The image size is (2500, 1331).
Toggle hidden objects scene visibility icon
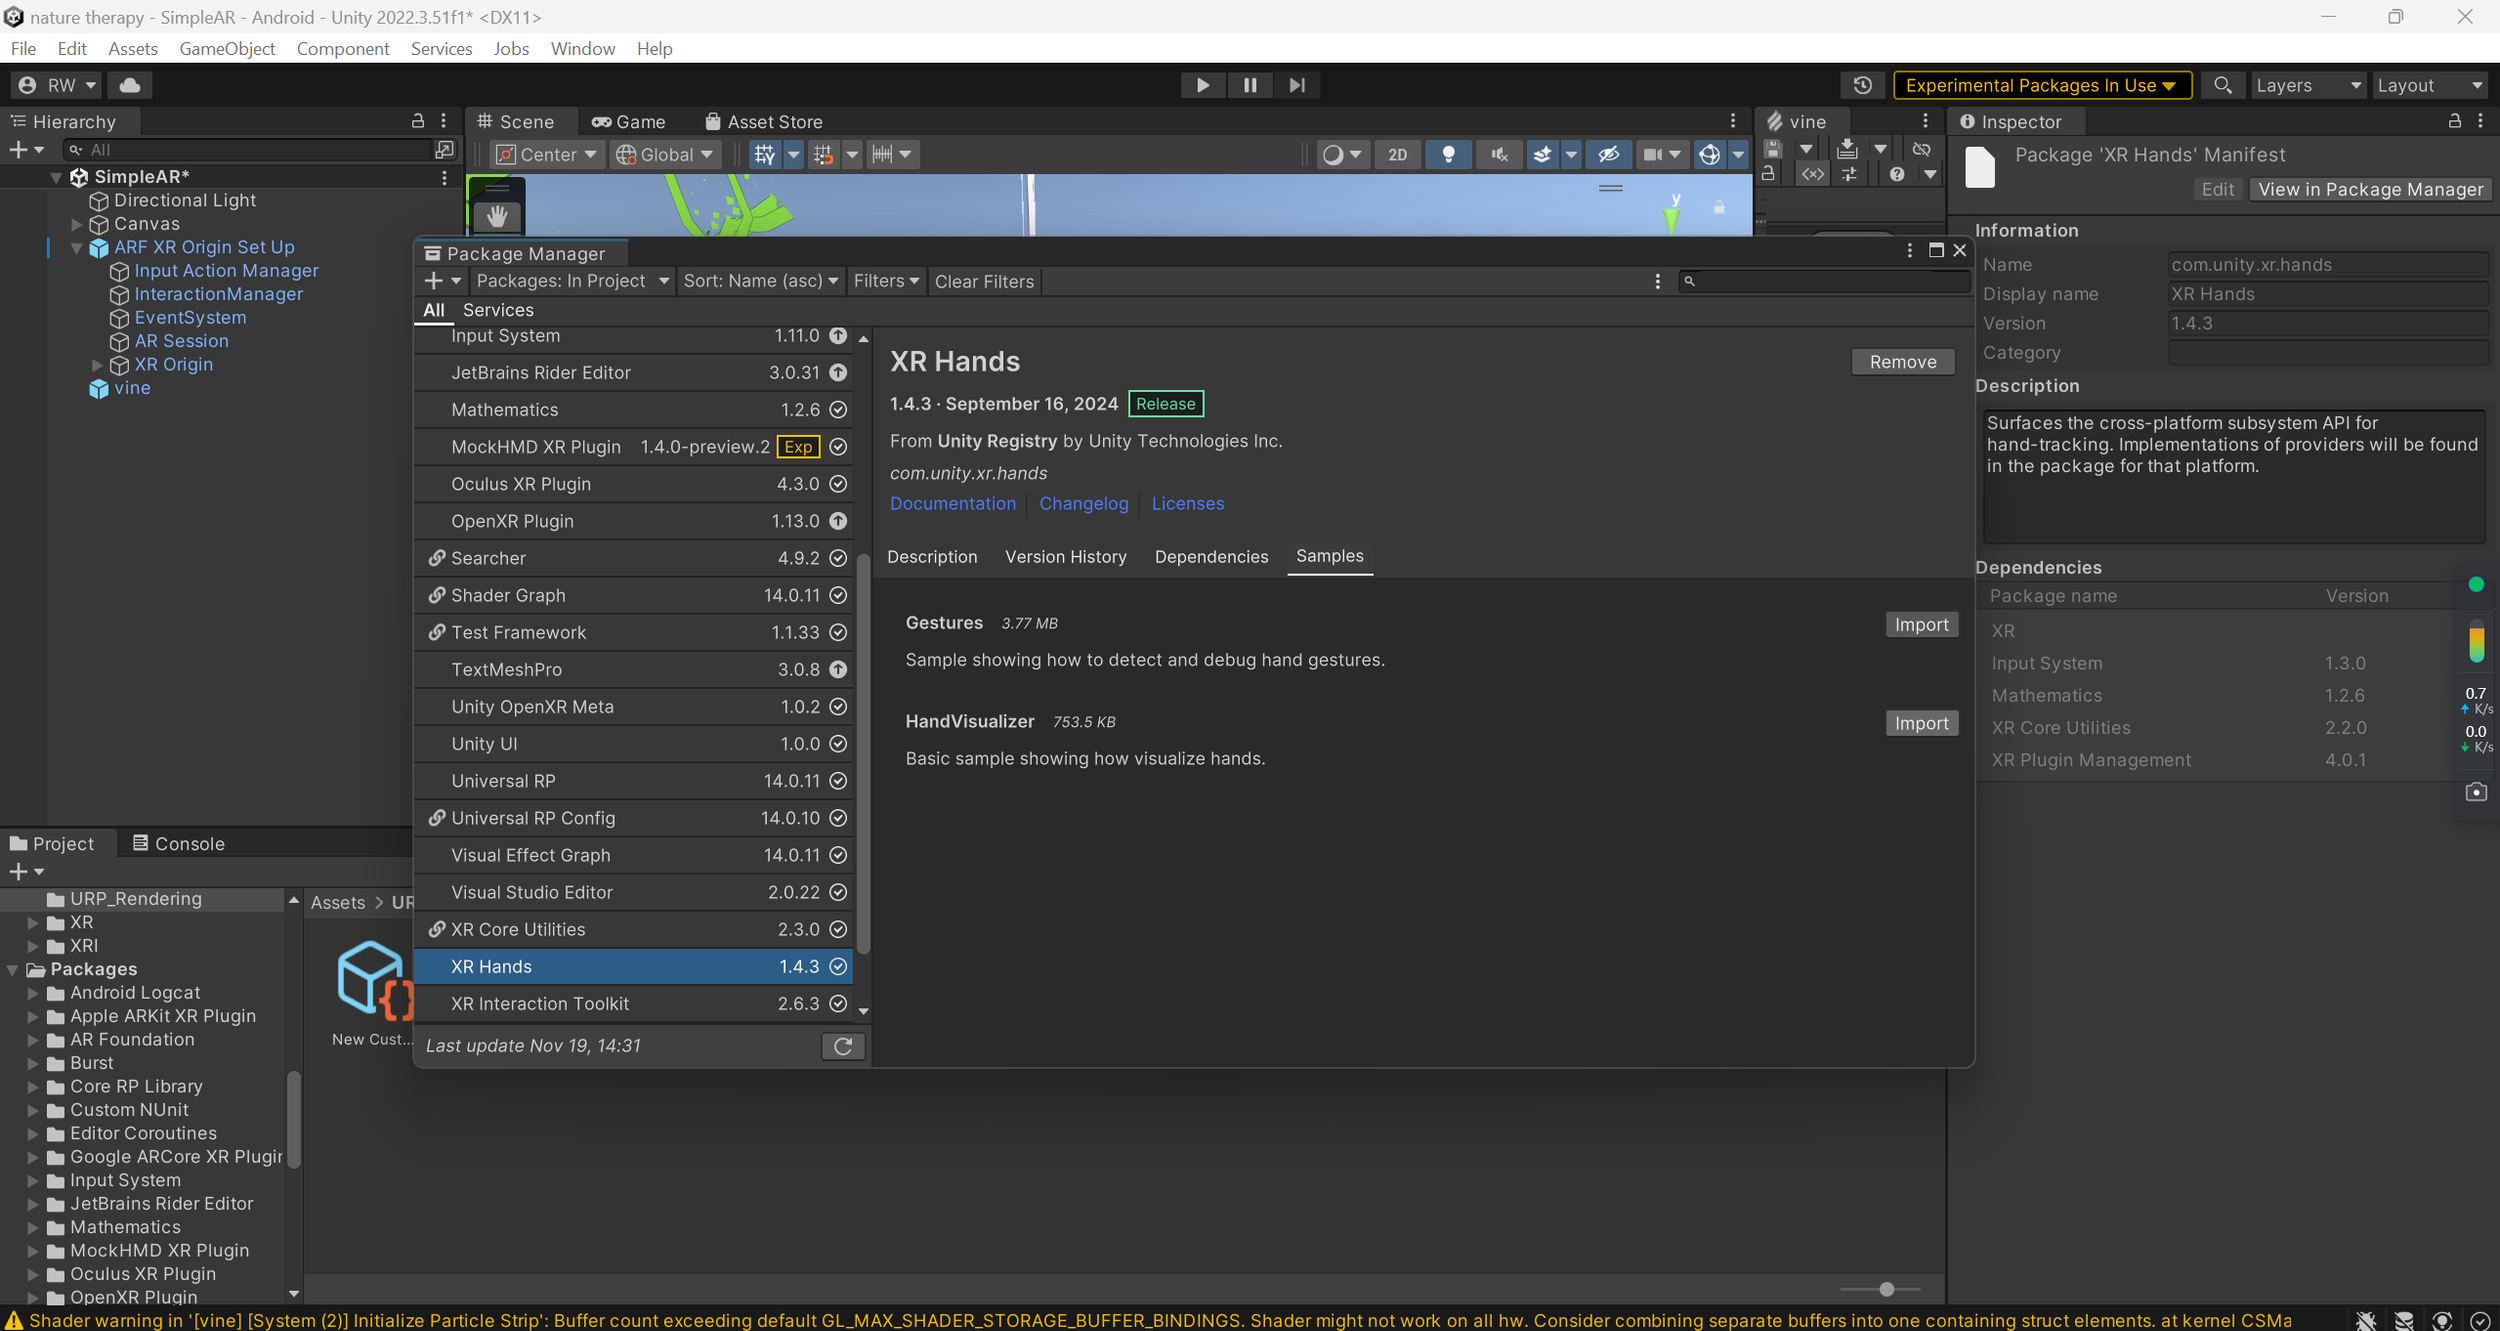[x=1608, y=154]
